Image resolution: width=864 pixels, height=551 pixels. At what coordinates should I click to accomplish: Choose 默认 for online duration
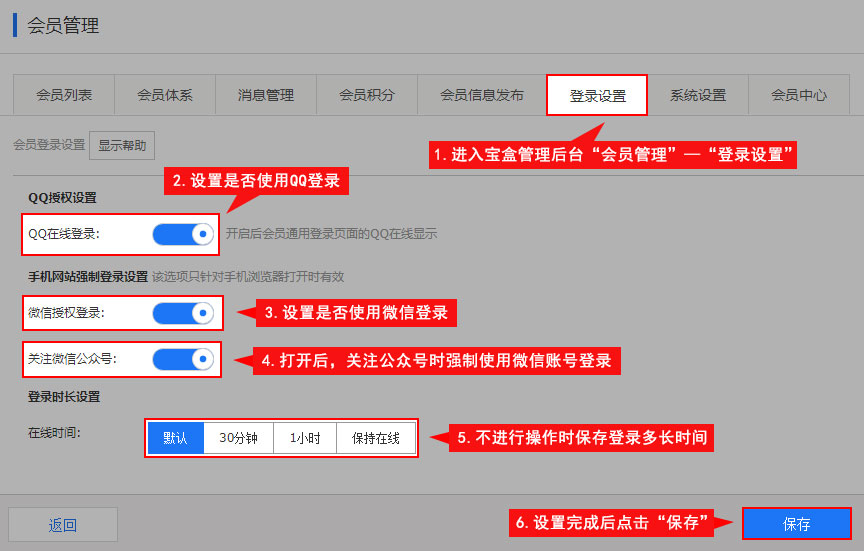176,438
